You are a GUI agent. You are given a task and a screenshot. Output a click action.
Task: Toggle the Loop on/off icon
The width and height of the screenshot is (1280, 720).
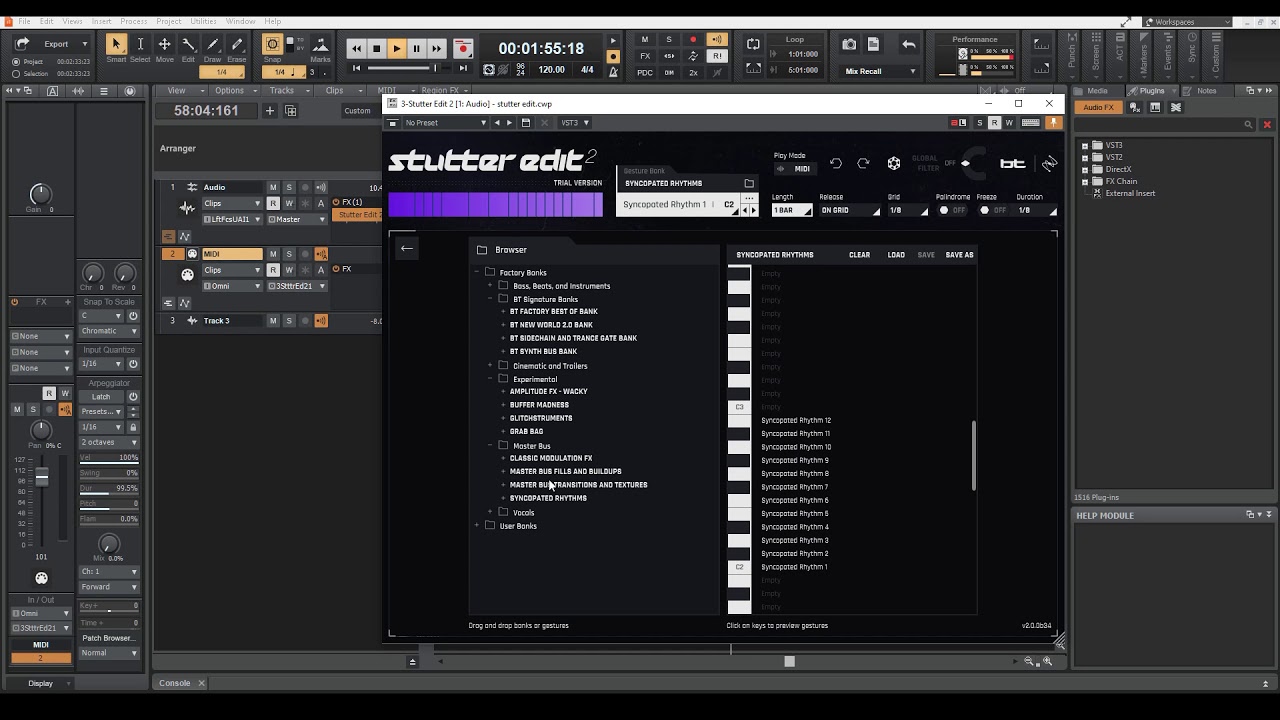[753, 44]
